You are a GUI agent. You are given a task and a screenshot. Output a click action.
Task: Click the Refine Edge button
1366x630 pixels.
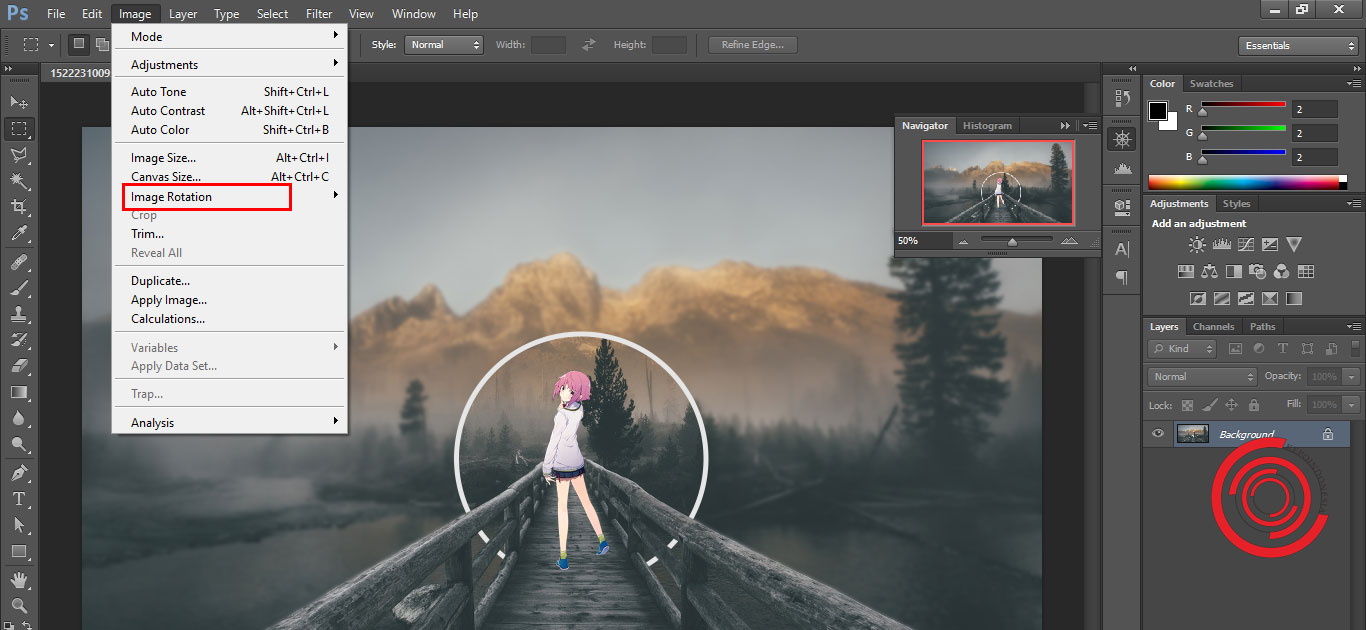click(752, 45)
